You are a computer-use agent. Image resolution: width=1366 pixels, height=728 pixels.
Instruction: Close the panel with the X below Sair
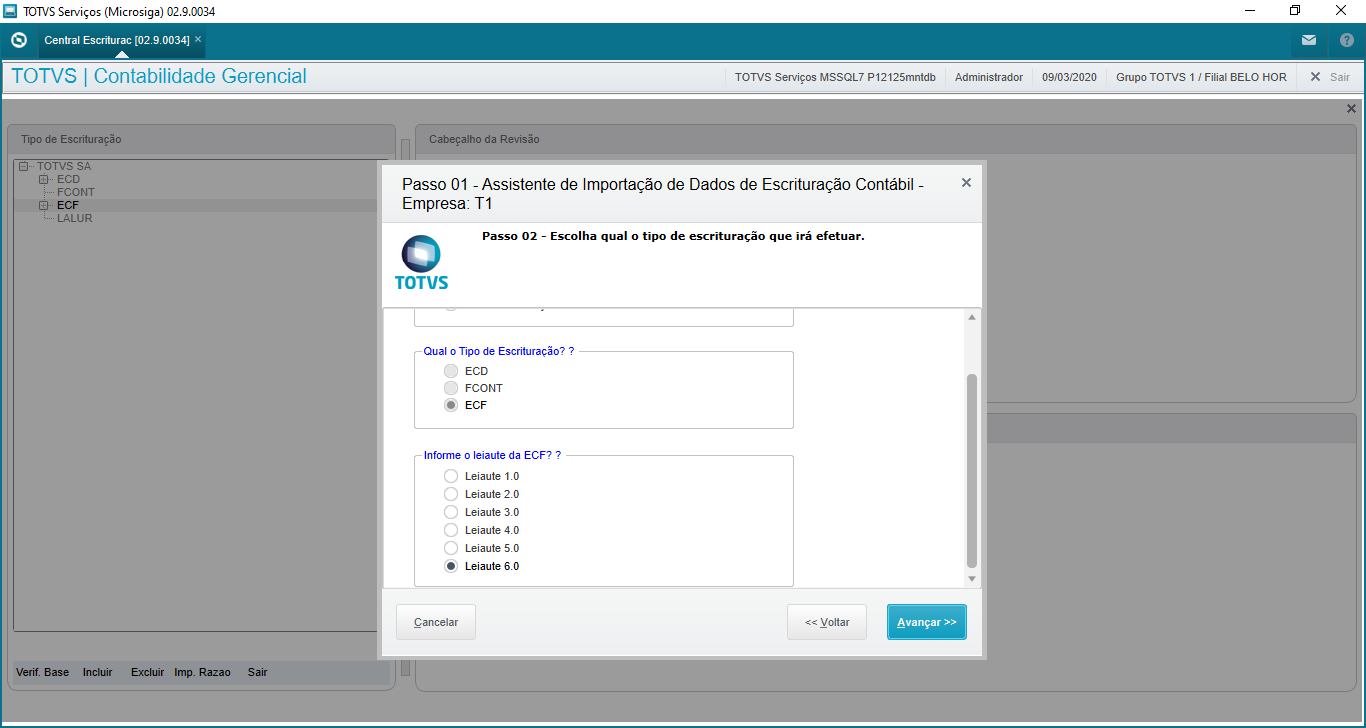[x=1351, y=108]
